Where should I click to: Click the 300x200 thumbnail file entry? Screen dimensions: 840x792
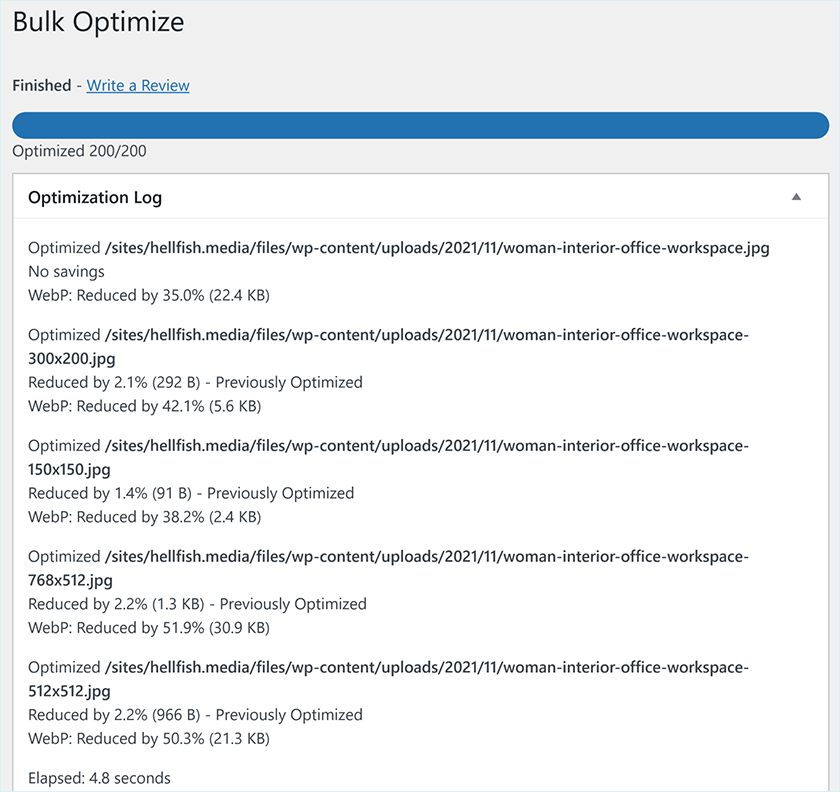400,345
